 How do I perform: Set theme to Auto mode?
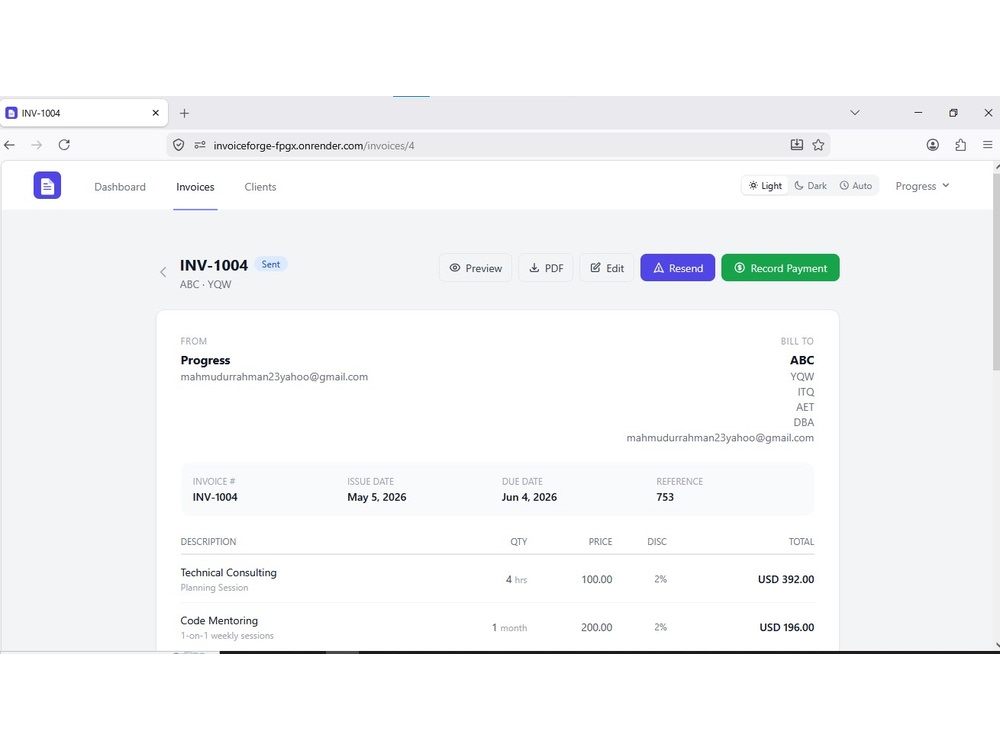coord(856,186)
